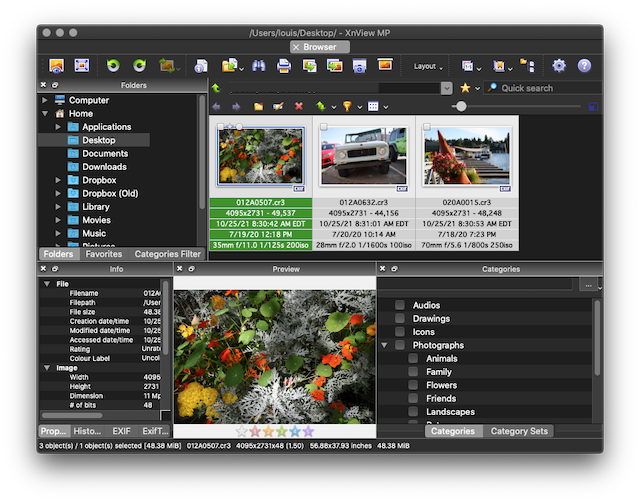Viewport: 640px width, 502px height.
Task: Switch to the Favorites tab
Action: pyautogui.click(x=104, y=254)
